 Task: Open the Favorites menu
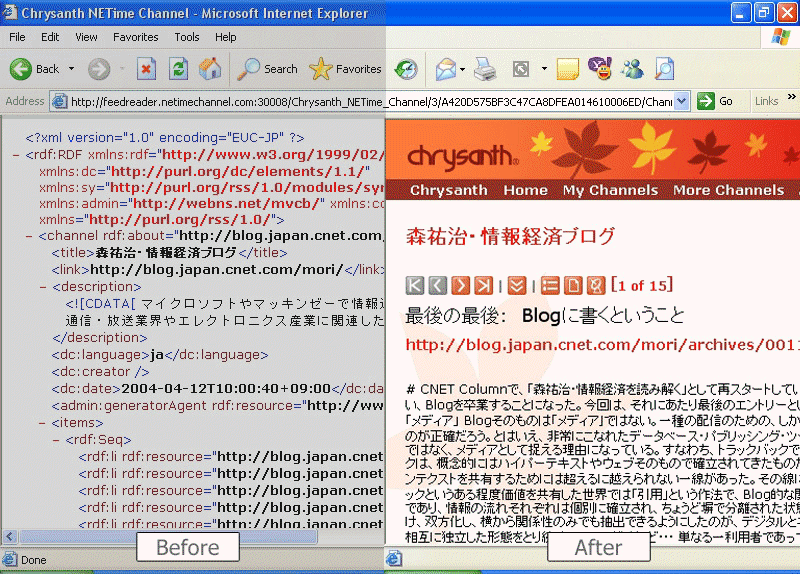pyautogui.click(x=136, y=37)
